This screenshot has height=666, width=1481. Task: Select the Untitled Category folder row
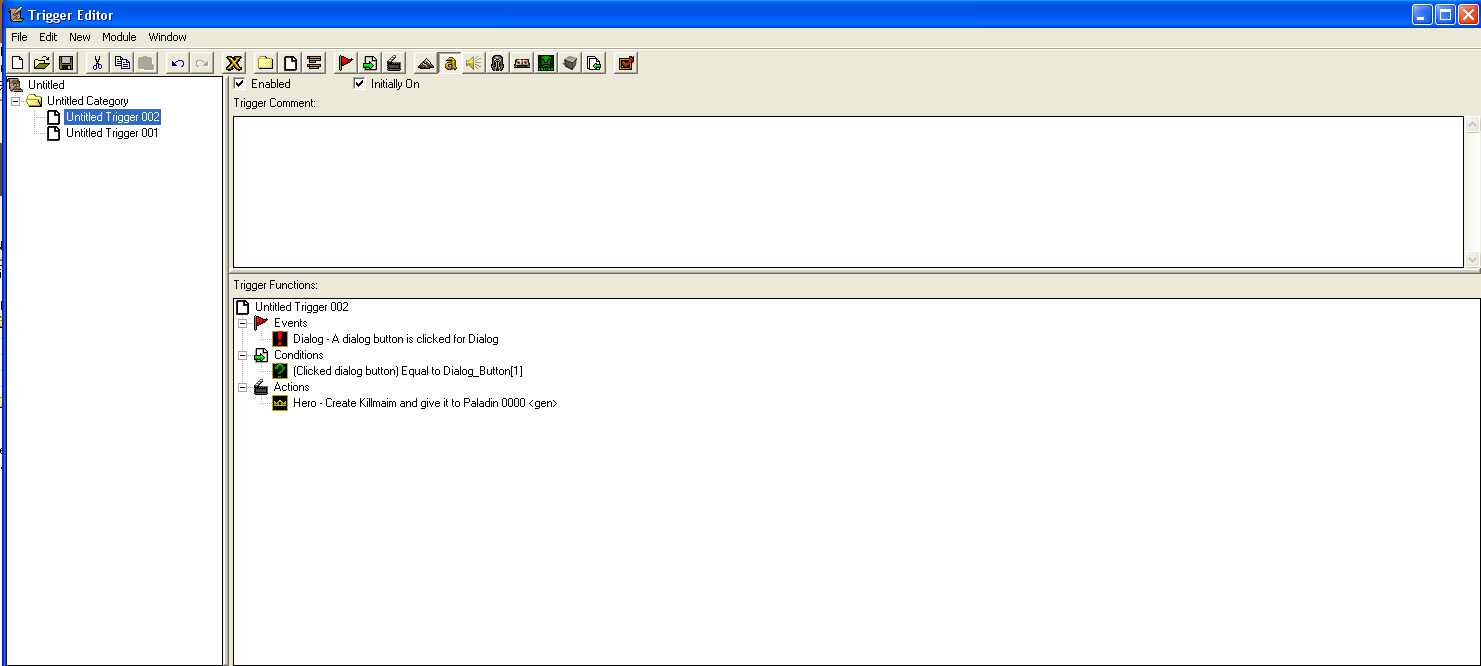click(x=88, y=101)
